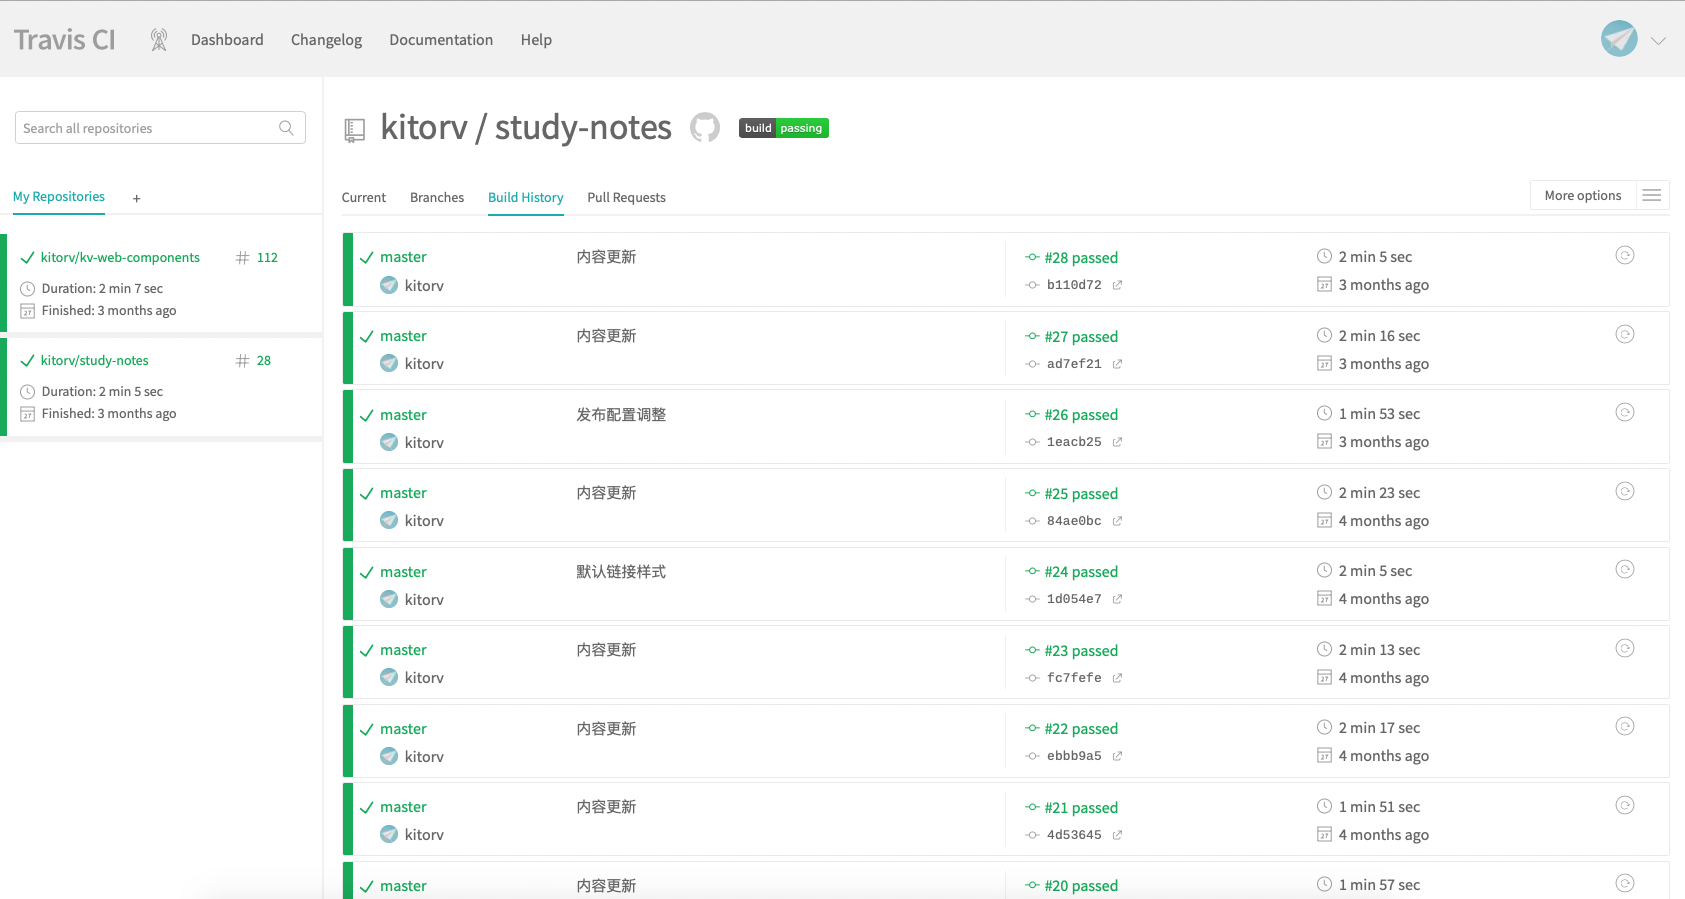Click kitorv author name in build #24 row
This screenshot has height=899, width=1685.
click(424, 600)
